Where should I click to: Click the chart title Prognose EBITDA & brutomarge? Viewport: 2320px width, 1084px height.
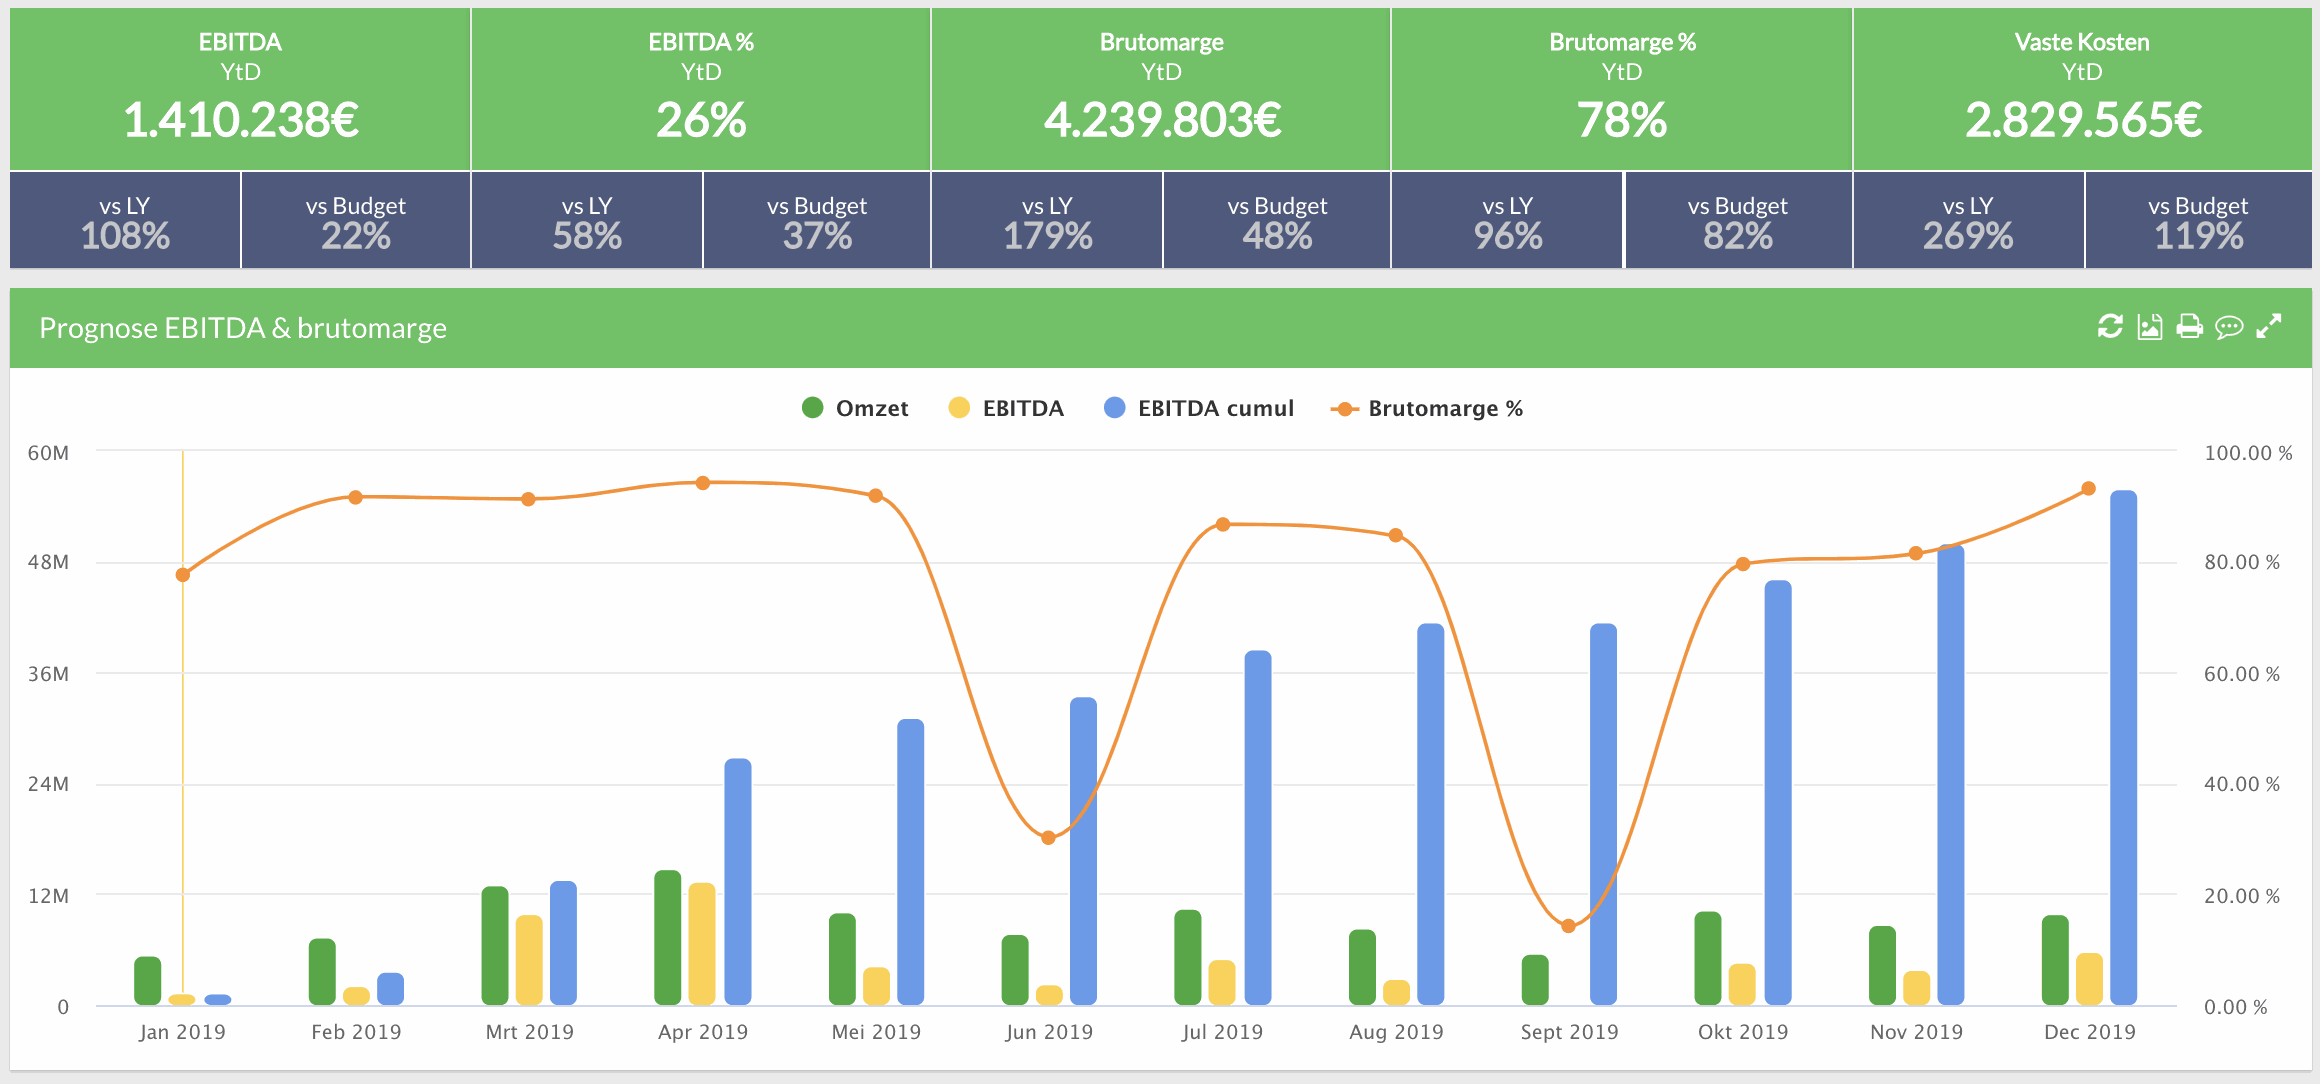242,328
